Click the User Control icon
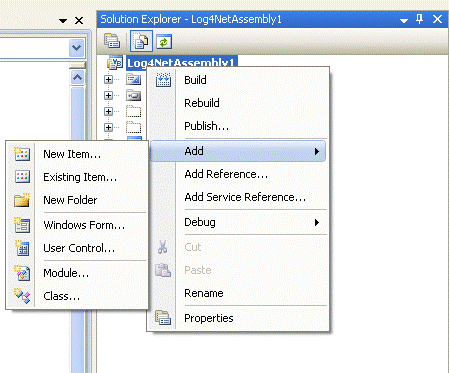 pyautogui.click(x=22, y=248)
